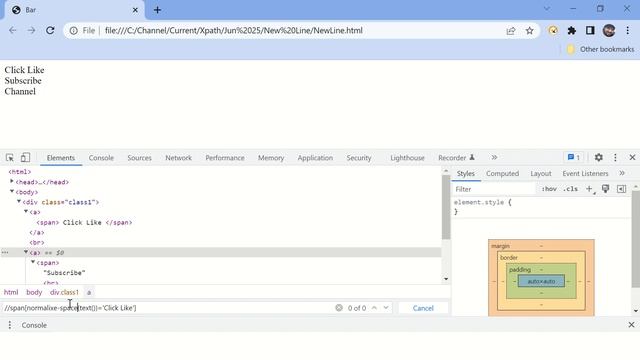
Task: Toggle the :hov element state button
Action: [x=549, y=189]
